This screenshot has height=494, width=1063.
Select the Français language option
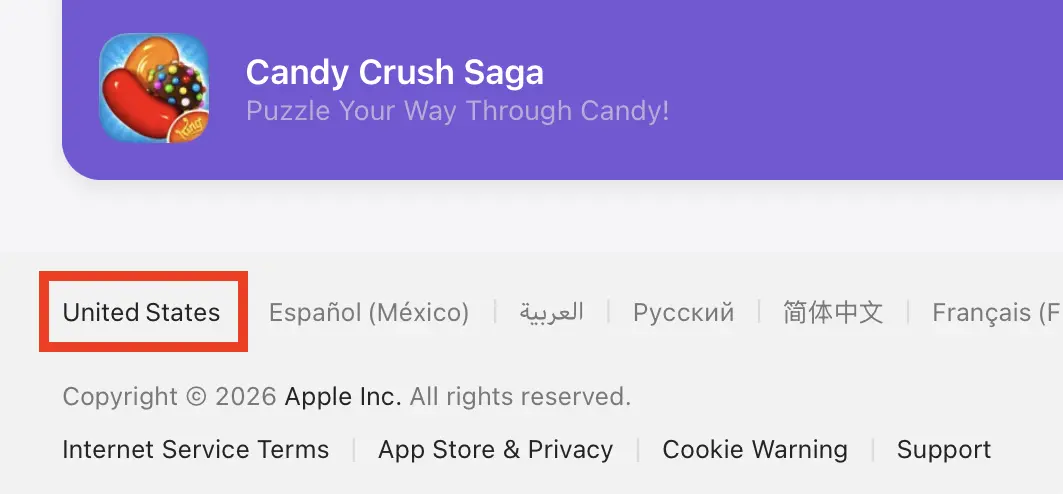pyautogui.click(x=995, y=313)
